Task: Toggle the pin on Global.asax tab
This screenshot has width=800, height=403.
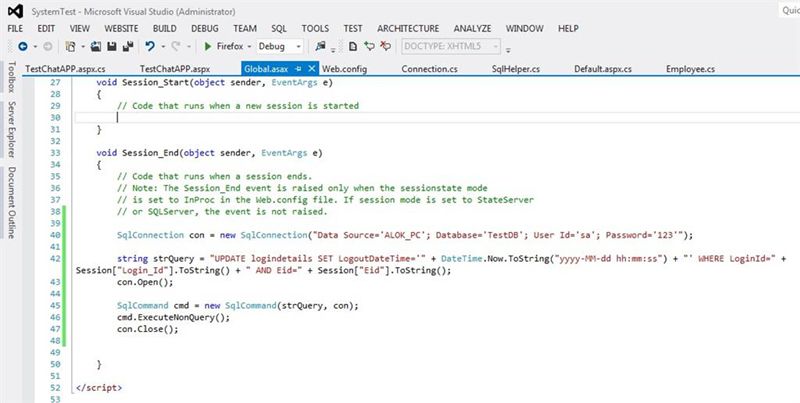Action: tap(298, 69)
